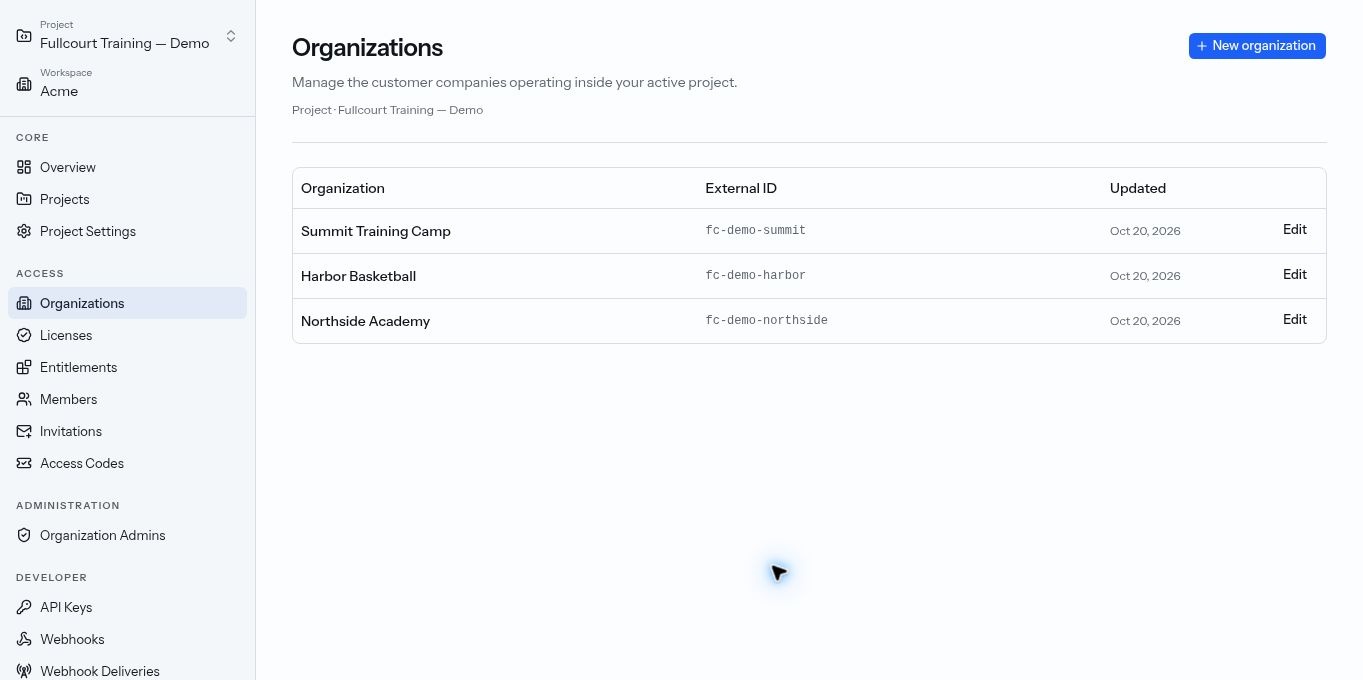Click the Updated column header
Image resolution: width=1363 pixels, height=680 pixels.
1138,188
